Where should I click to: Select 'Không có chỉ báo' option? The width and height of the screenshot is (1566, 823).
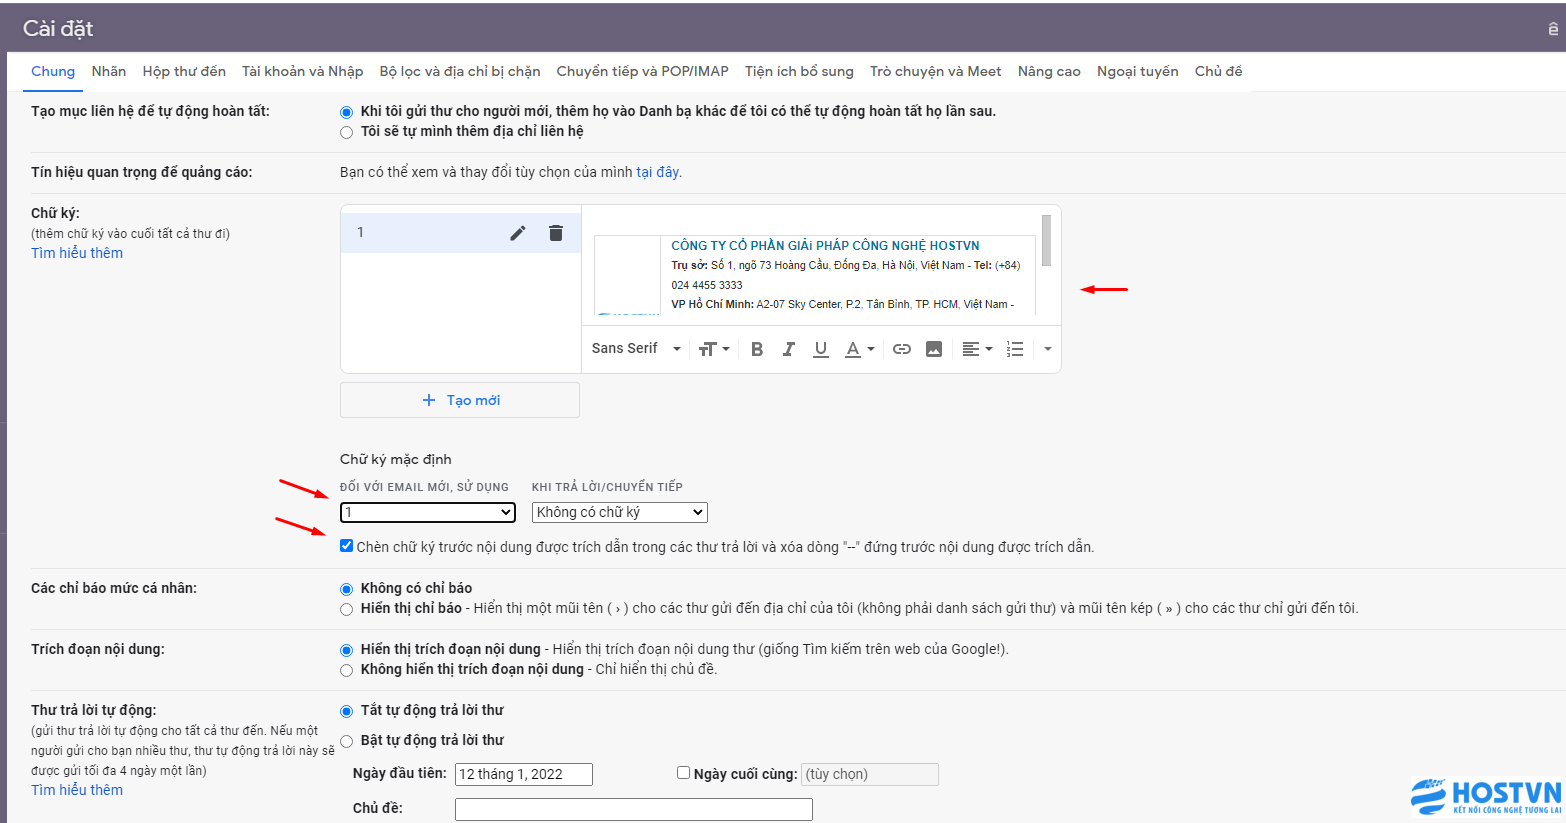(347, 589)
